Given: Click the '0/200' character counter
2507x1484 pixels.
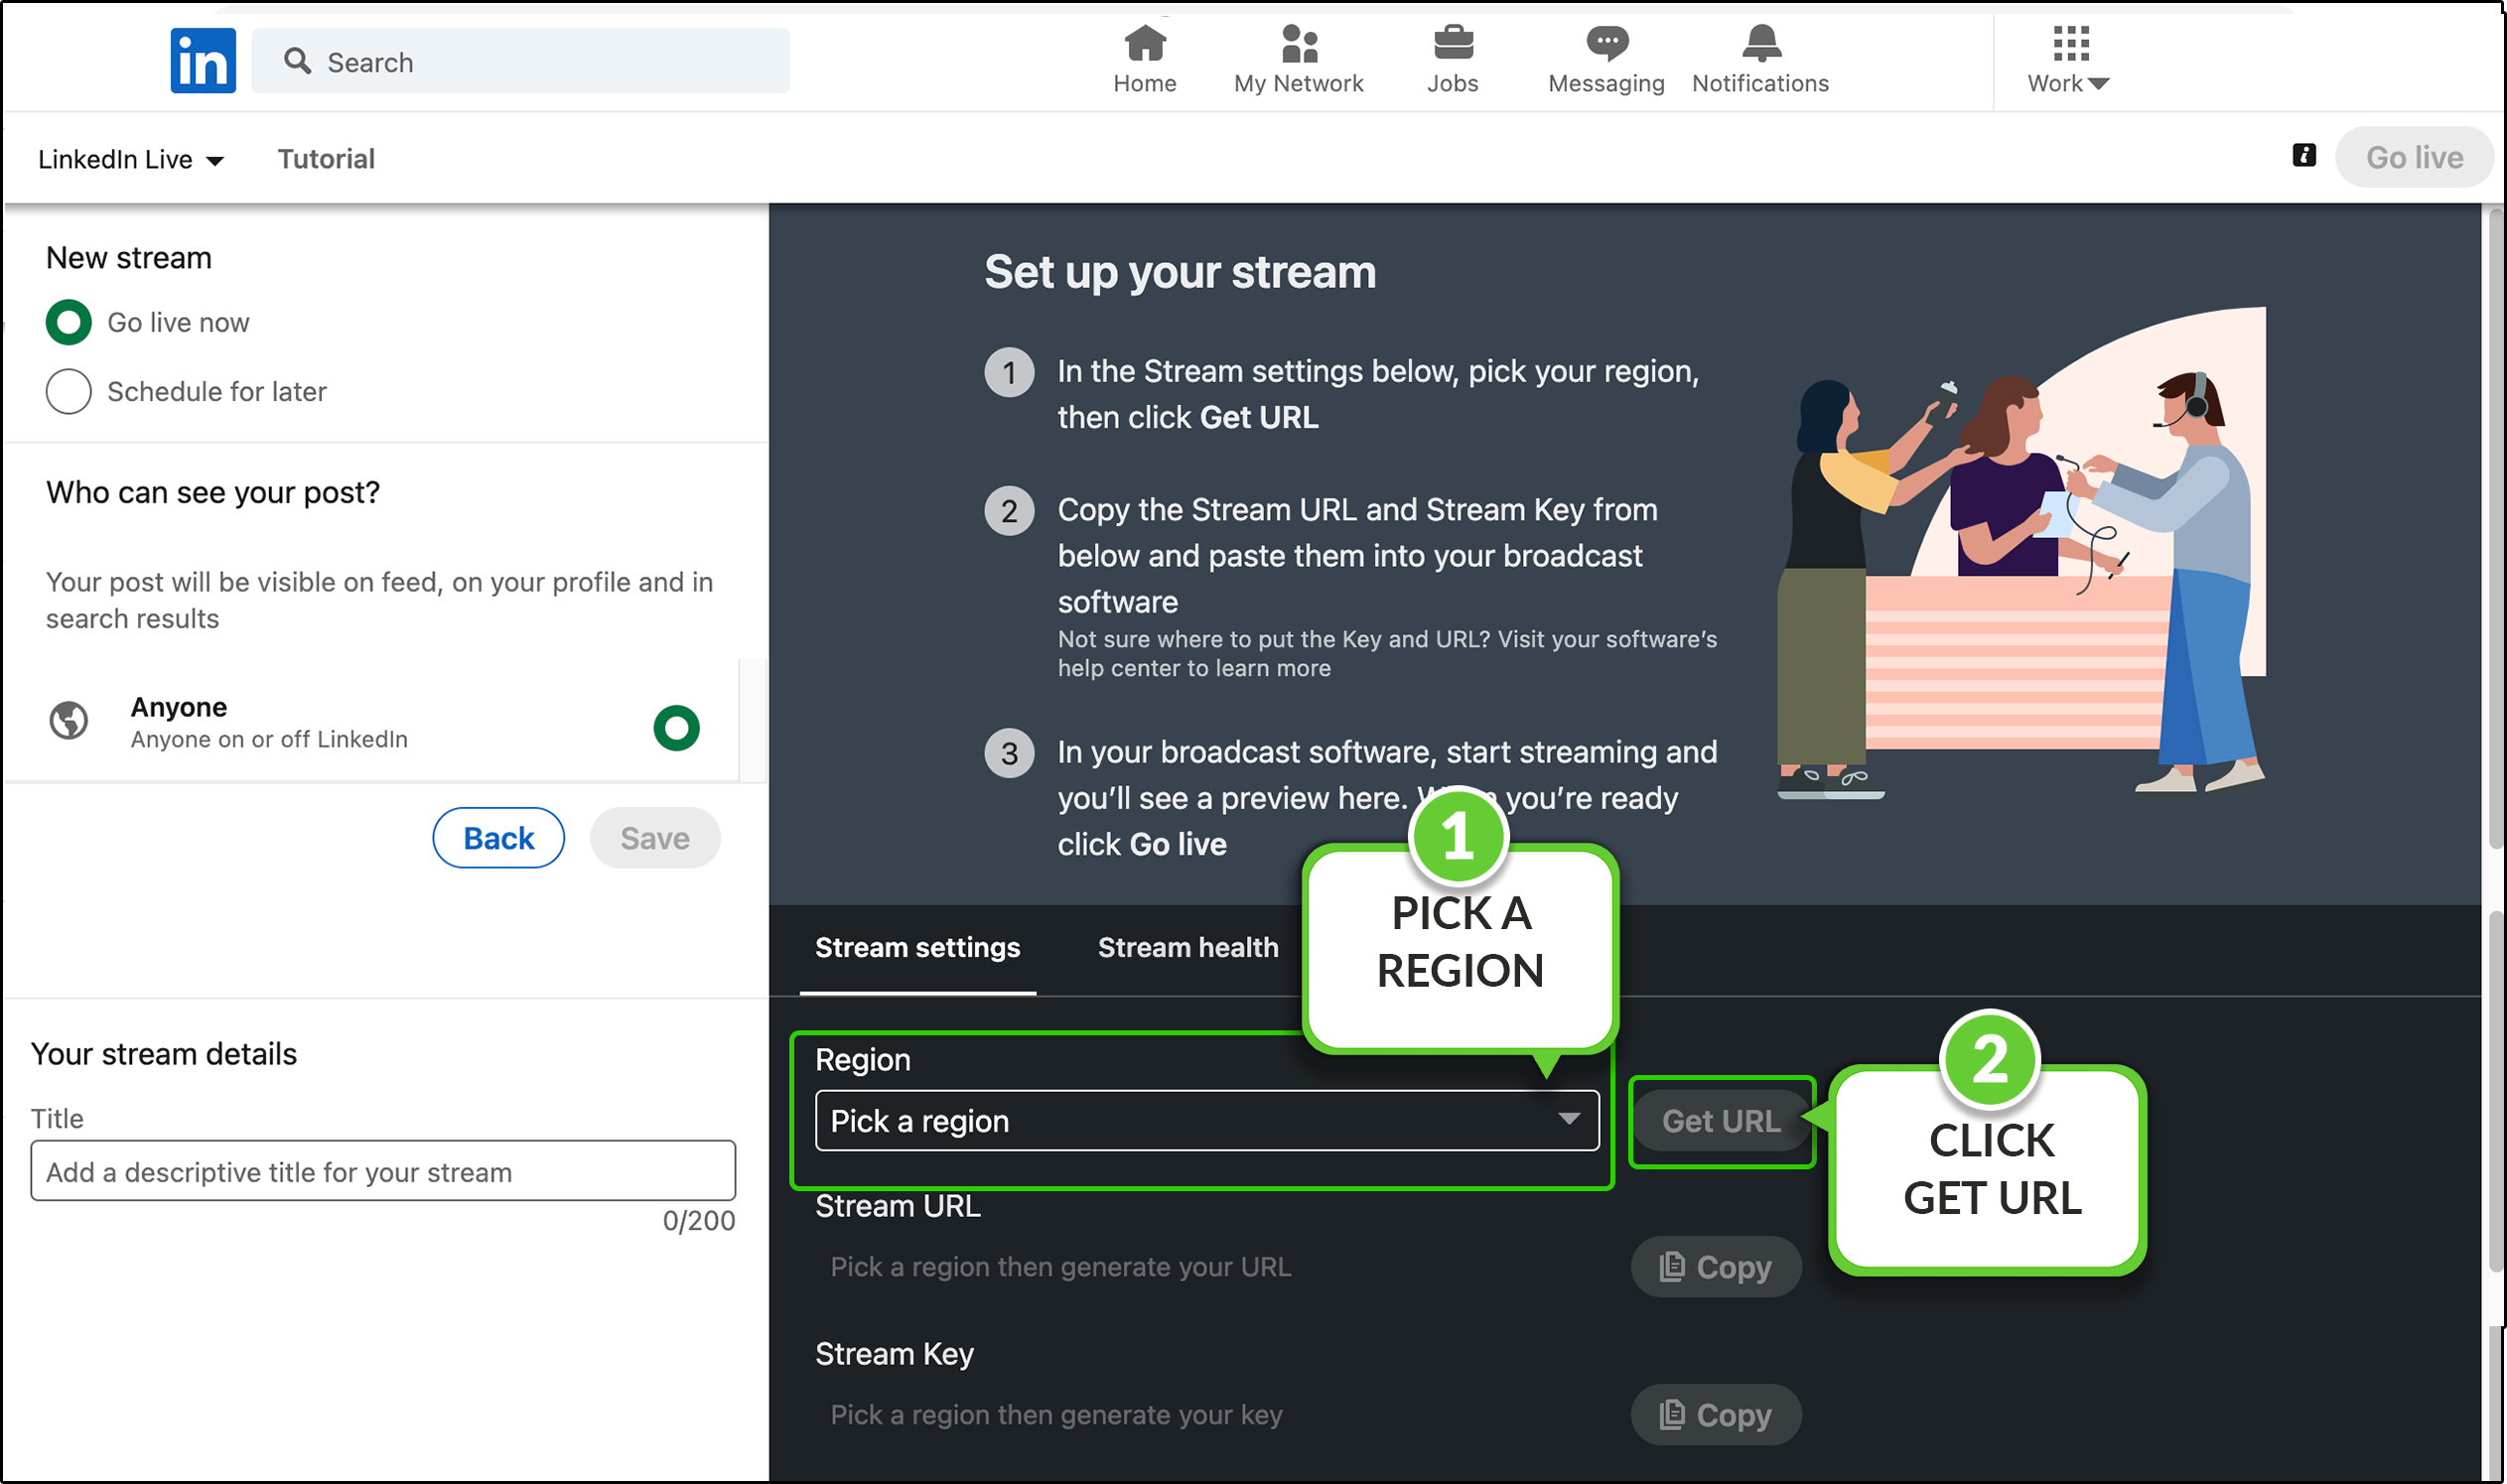Looking at the screenshot, I should (x=699, y=1220).
